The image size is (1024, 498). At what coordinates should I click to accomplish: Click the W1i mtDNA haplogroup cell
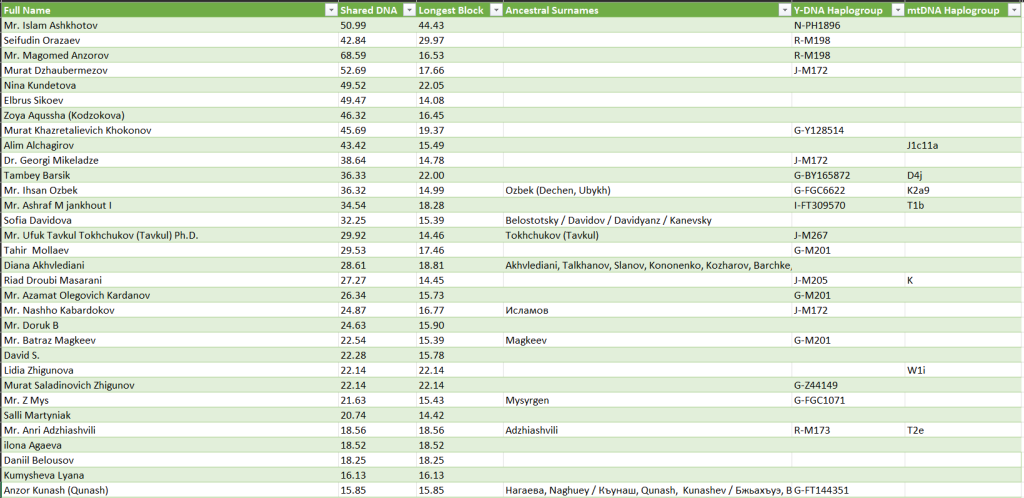coord(916,370)
